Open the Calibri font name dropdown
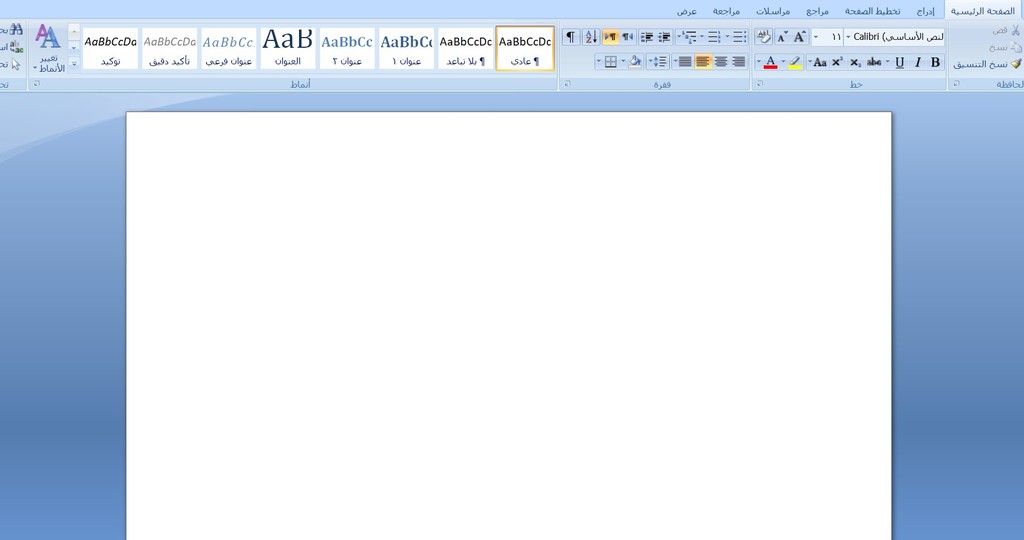This screenshot has width=1024, height=540. (x=848, y=37)
